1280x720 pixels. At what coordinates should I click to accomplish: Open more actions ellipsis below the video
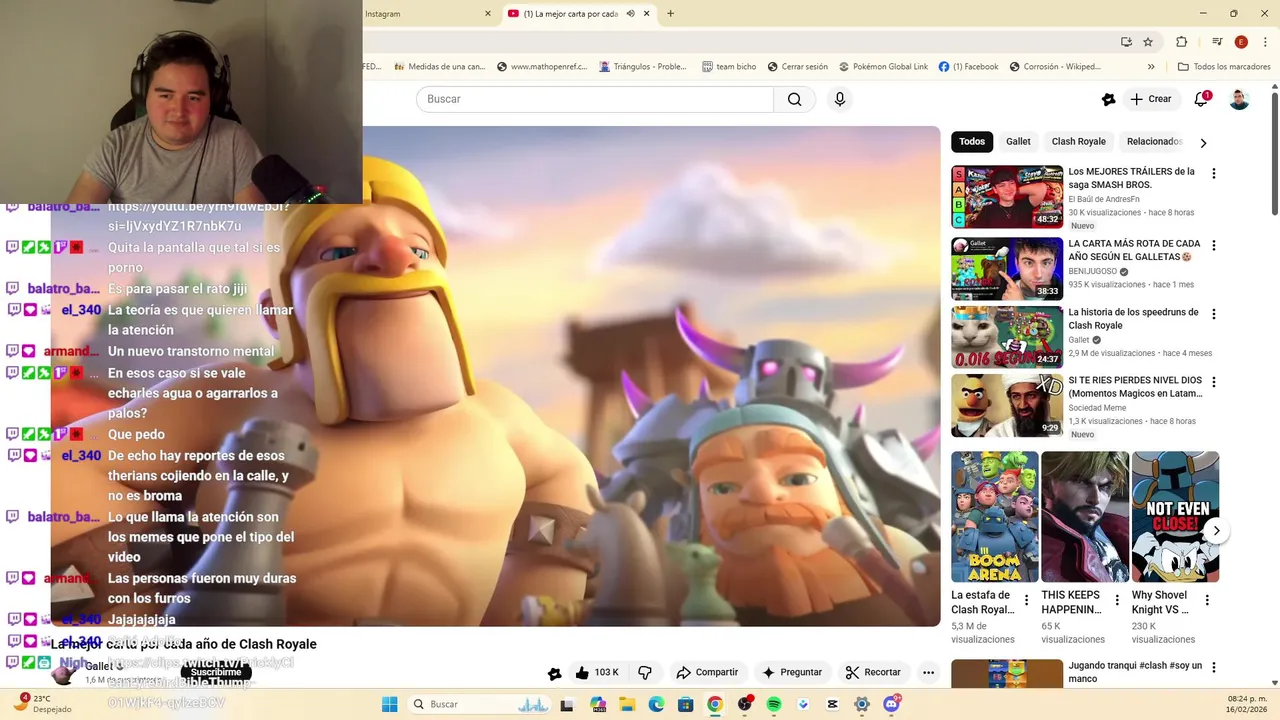928,672
